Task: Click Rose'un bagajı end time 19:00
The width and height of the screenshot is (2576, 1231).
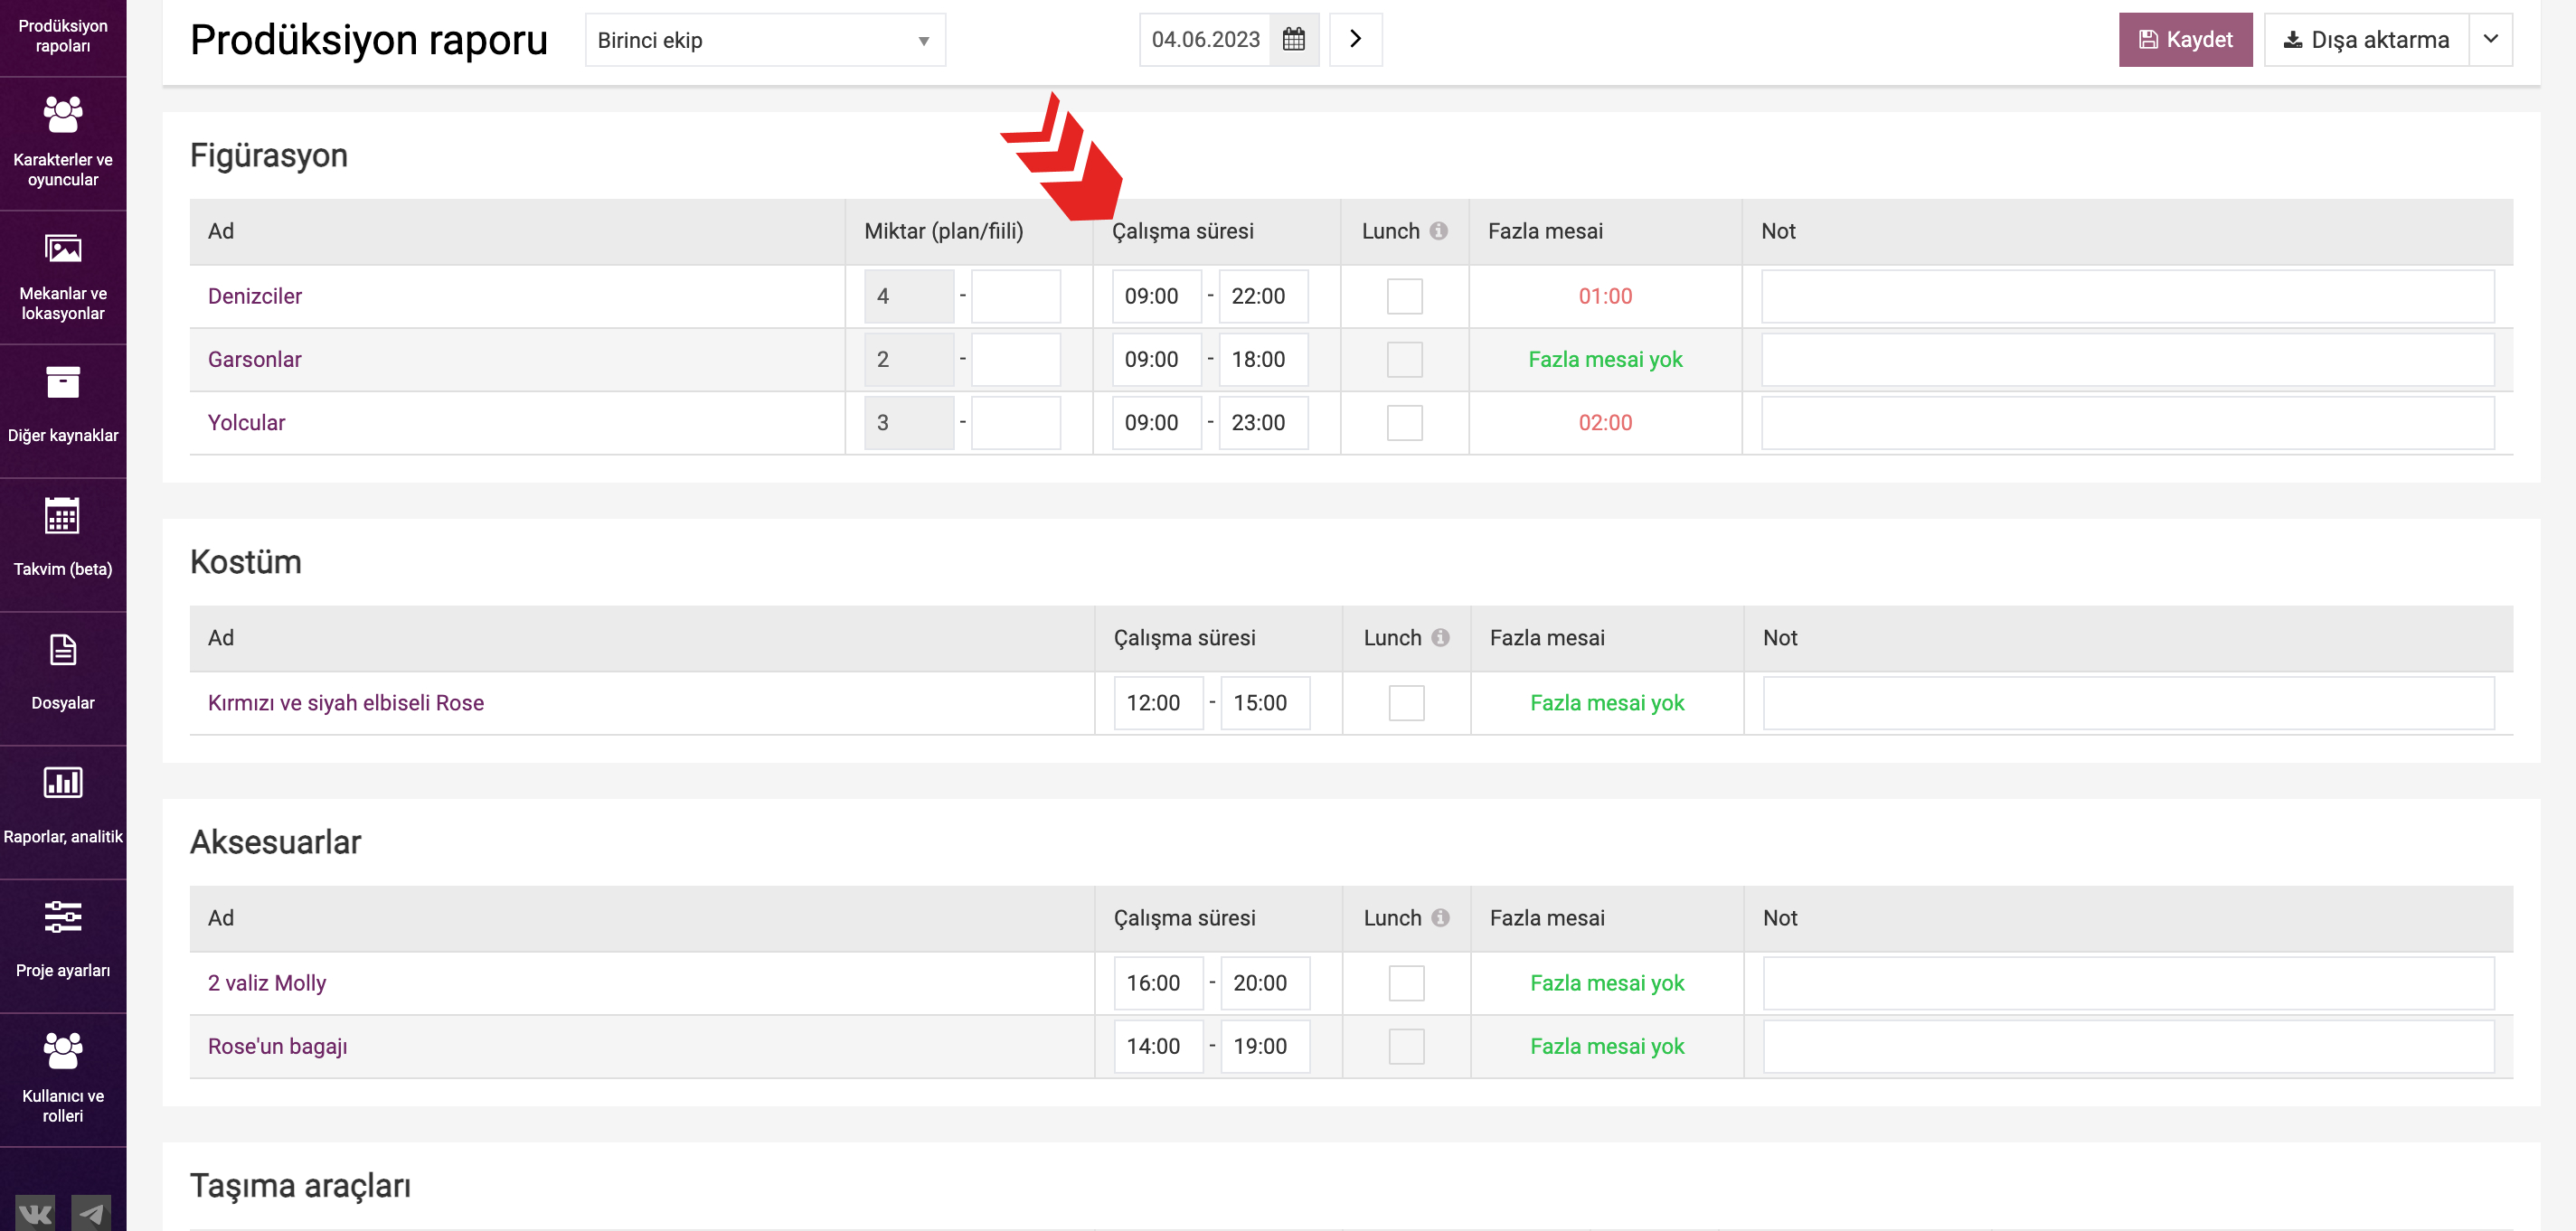Action: tap(1265, 1046)
